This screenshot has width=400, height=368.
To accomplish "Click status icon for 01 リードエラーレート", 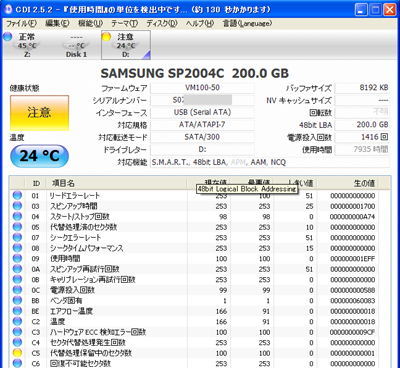I will (x=17, y=195).
